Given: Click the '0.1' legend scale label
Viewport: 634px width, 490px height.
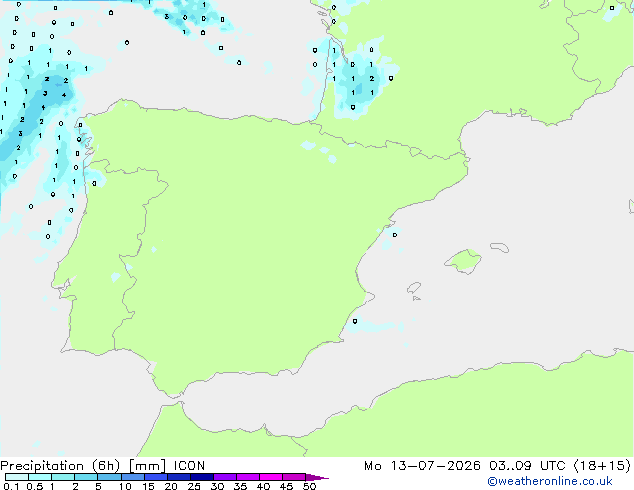Looking at the screenshot, I should [11, 486].
